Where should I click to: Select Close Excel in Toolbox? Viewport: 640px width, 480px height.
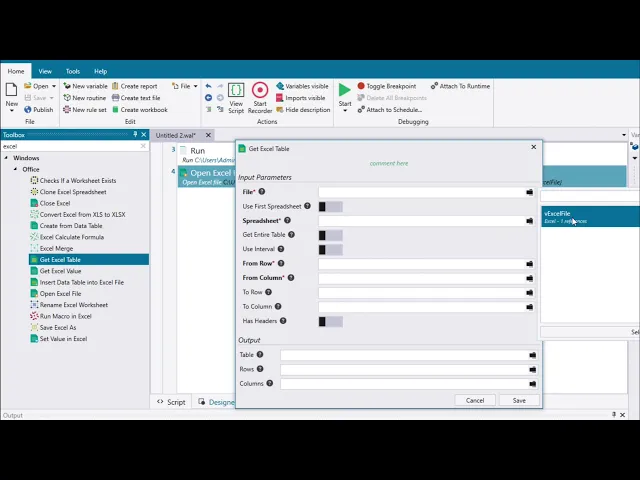click(x=51, y=203)
